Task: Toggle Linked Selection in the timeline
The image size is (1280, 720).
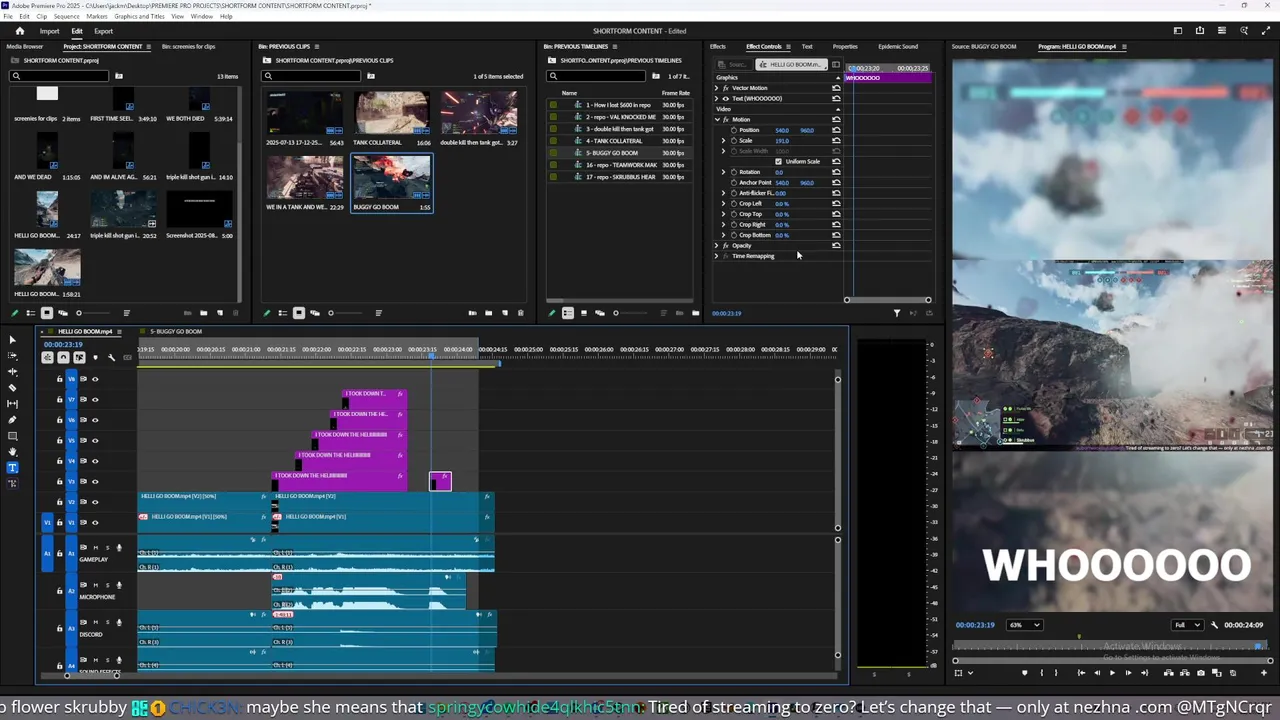Action: [x=79, y=357]
